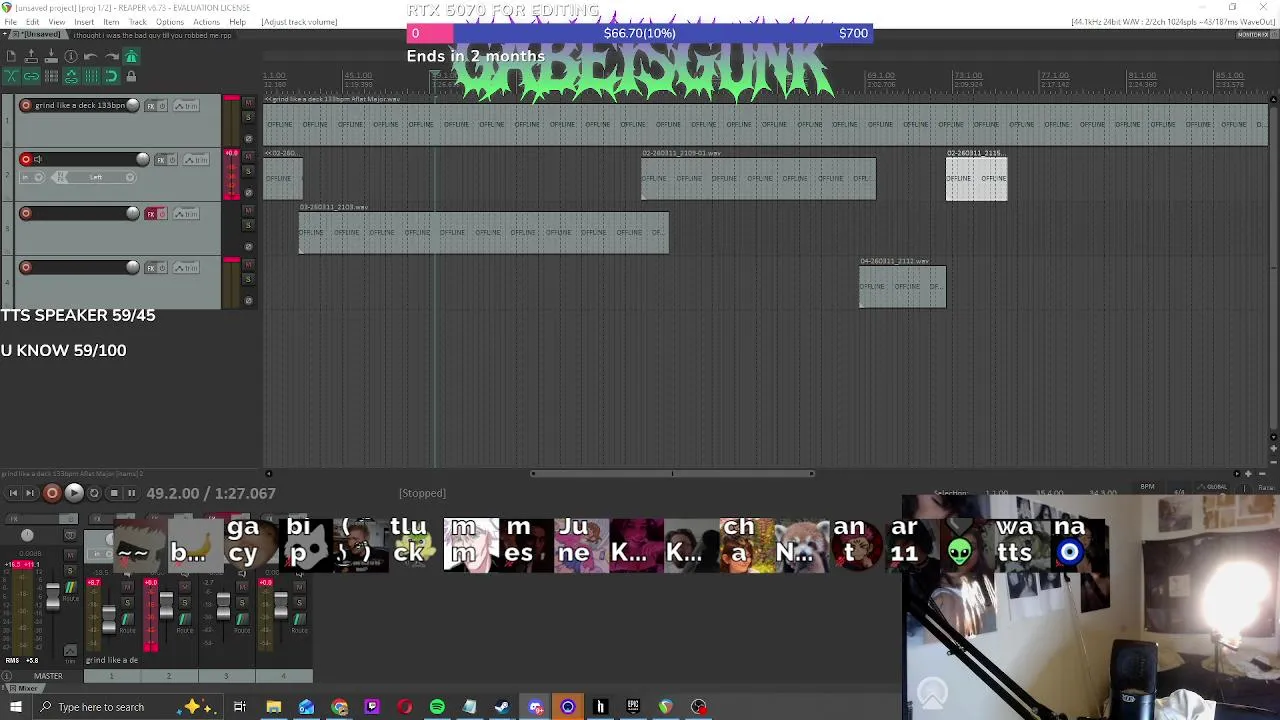Click the master volume fader
The height and width of the screenshot is (720, 1280).
[53, 598]
